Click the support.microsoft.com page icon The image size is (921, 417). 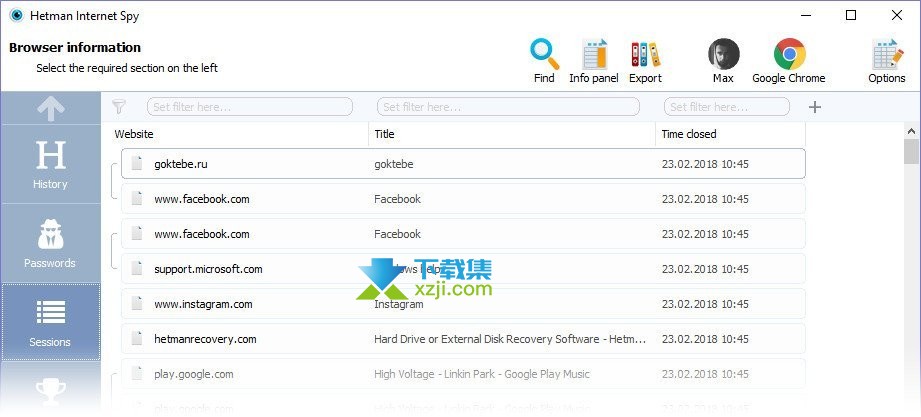coord(137,268)
